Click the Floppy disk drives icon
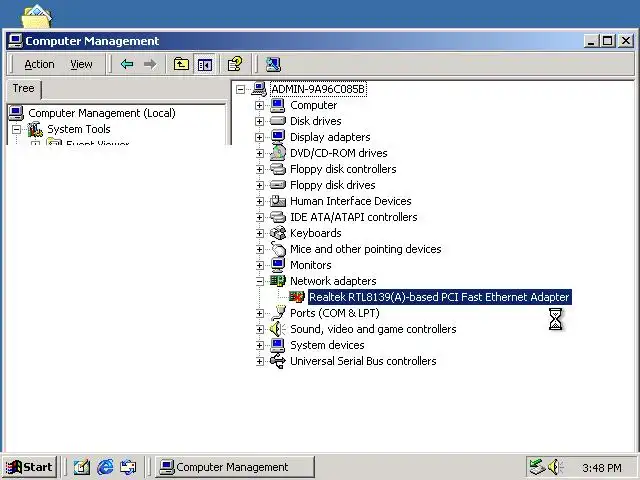 tap(278, 185)
